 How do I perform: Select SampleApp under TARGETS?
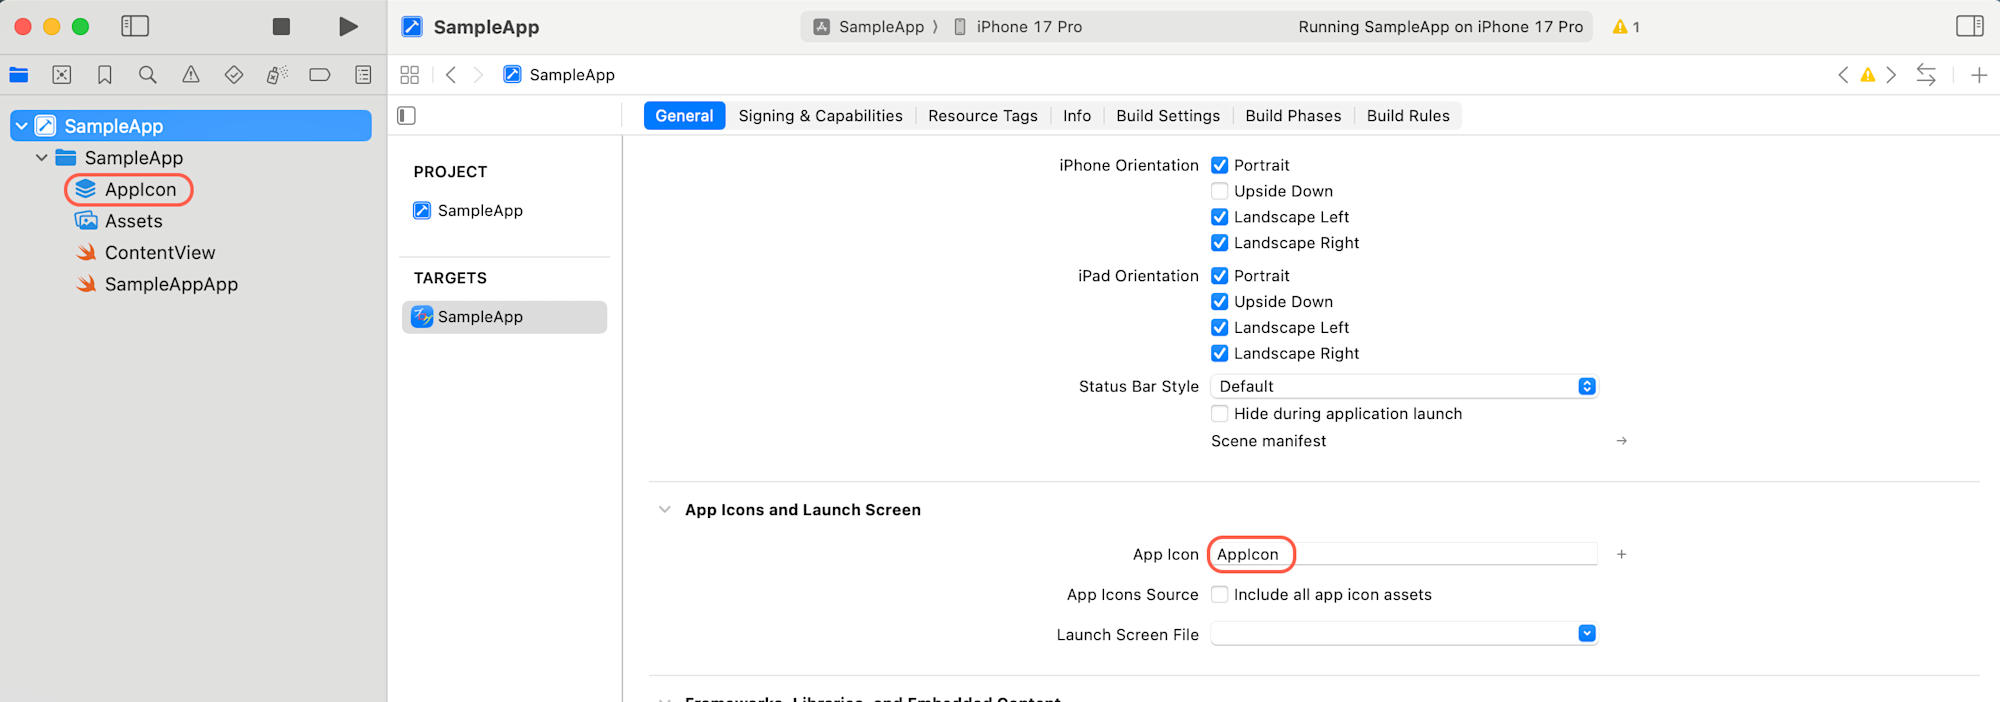(504, 317)
